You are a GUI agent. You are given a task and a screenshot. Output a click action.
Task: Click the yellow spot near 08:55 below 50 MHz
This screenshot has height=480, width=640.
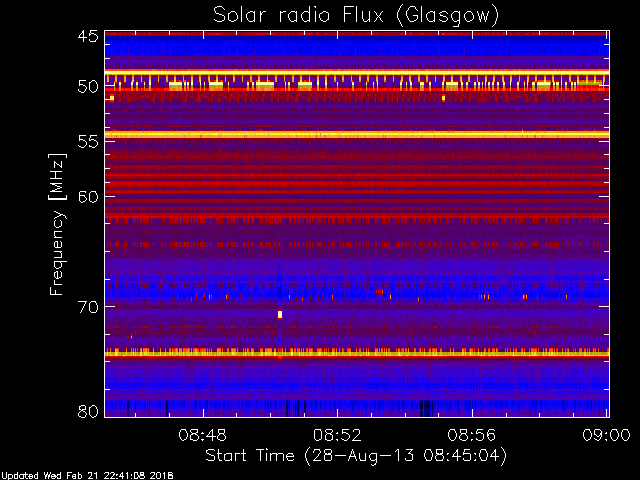[x=443, y=98]
